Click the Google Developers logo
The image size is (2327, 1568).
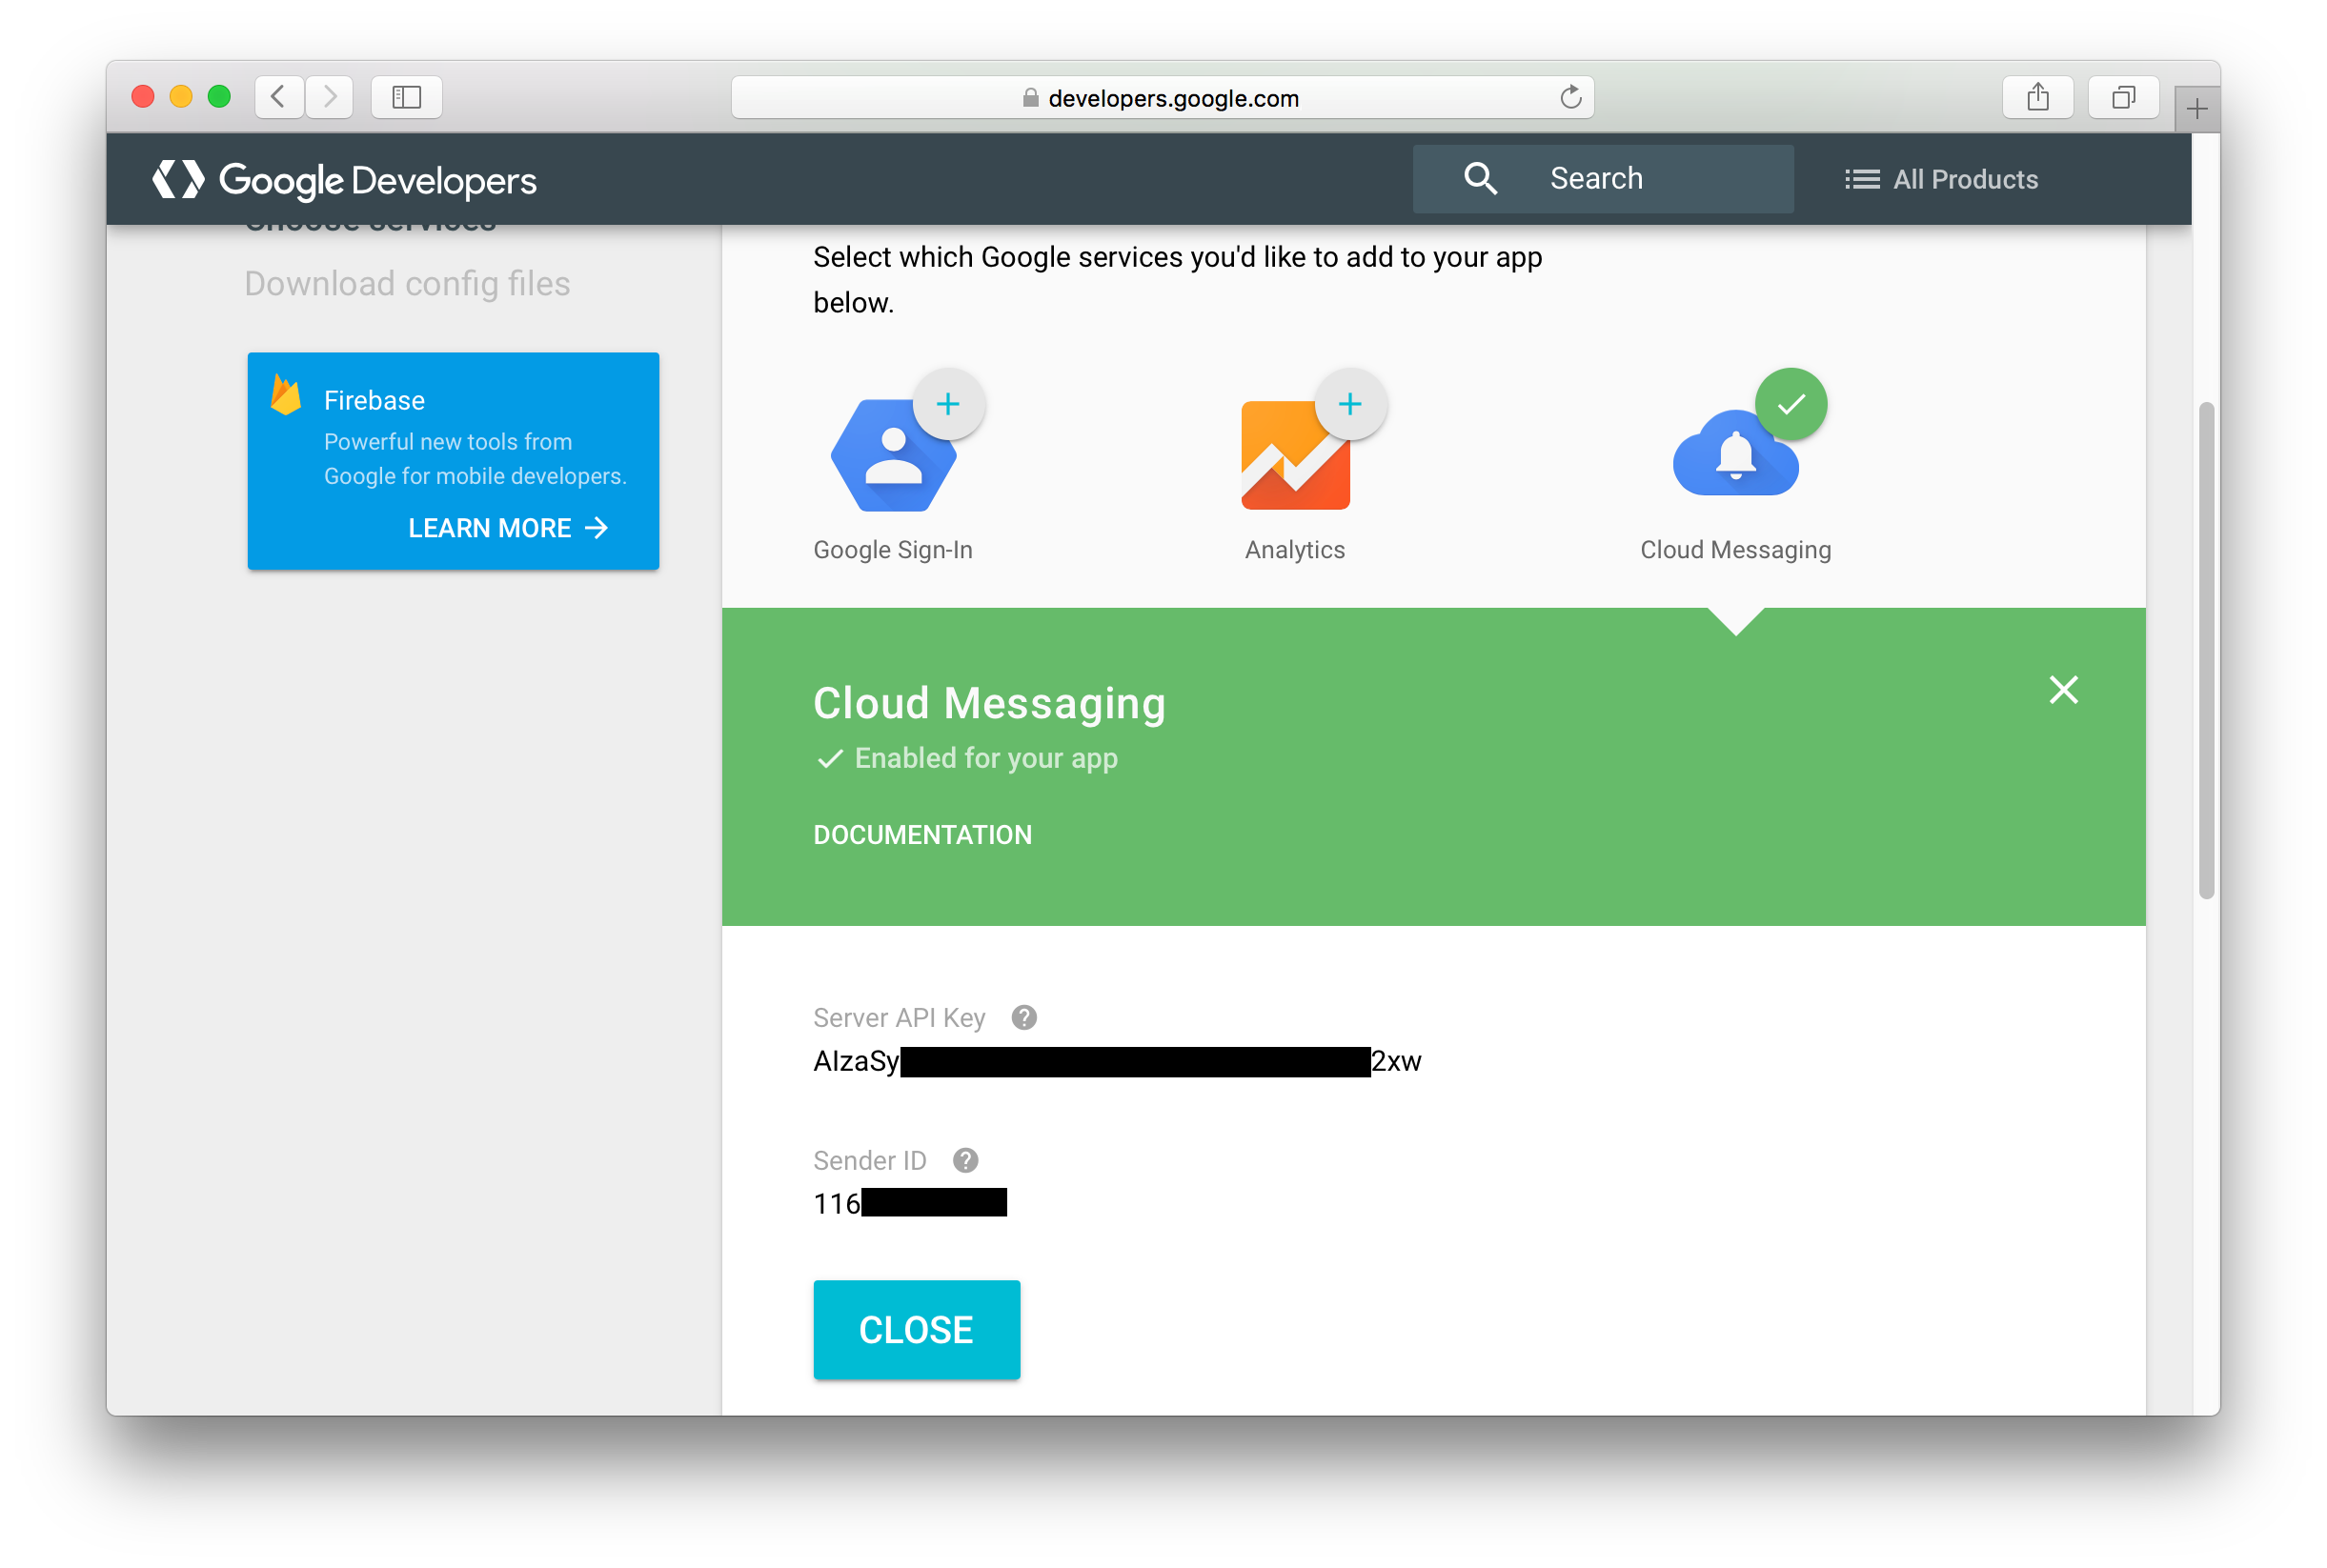(345, 180)
